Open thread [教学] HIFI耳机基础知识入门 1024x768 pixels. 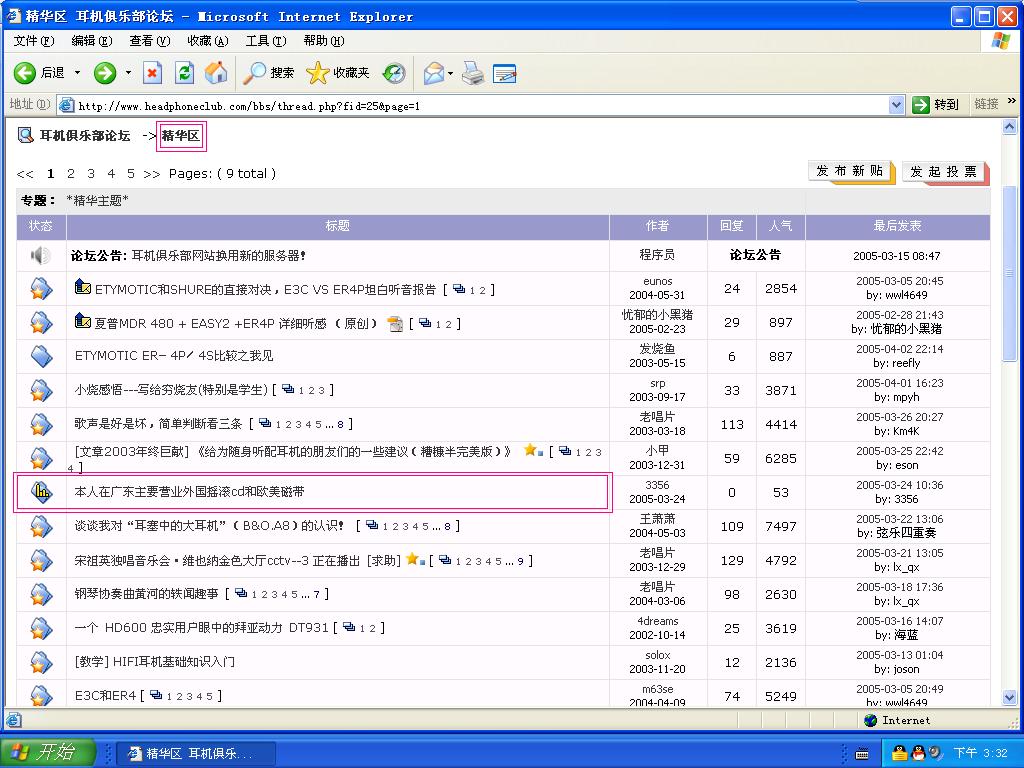click(x=155, y=662)
